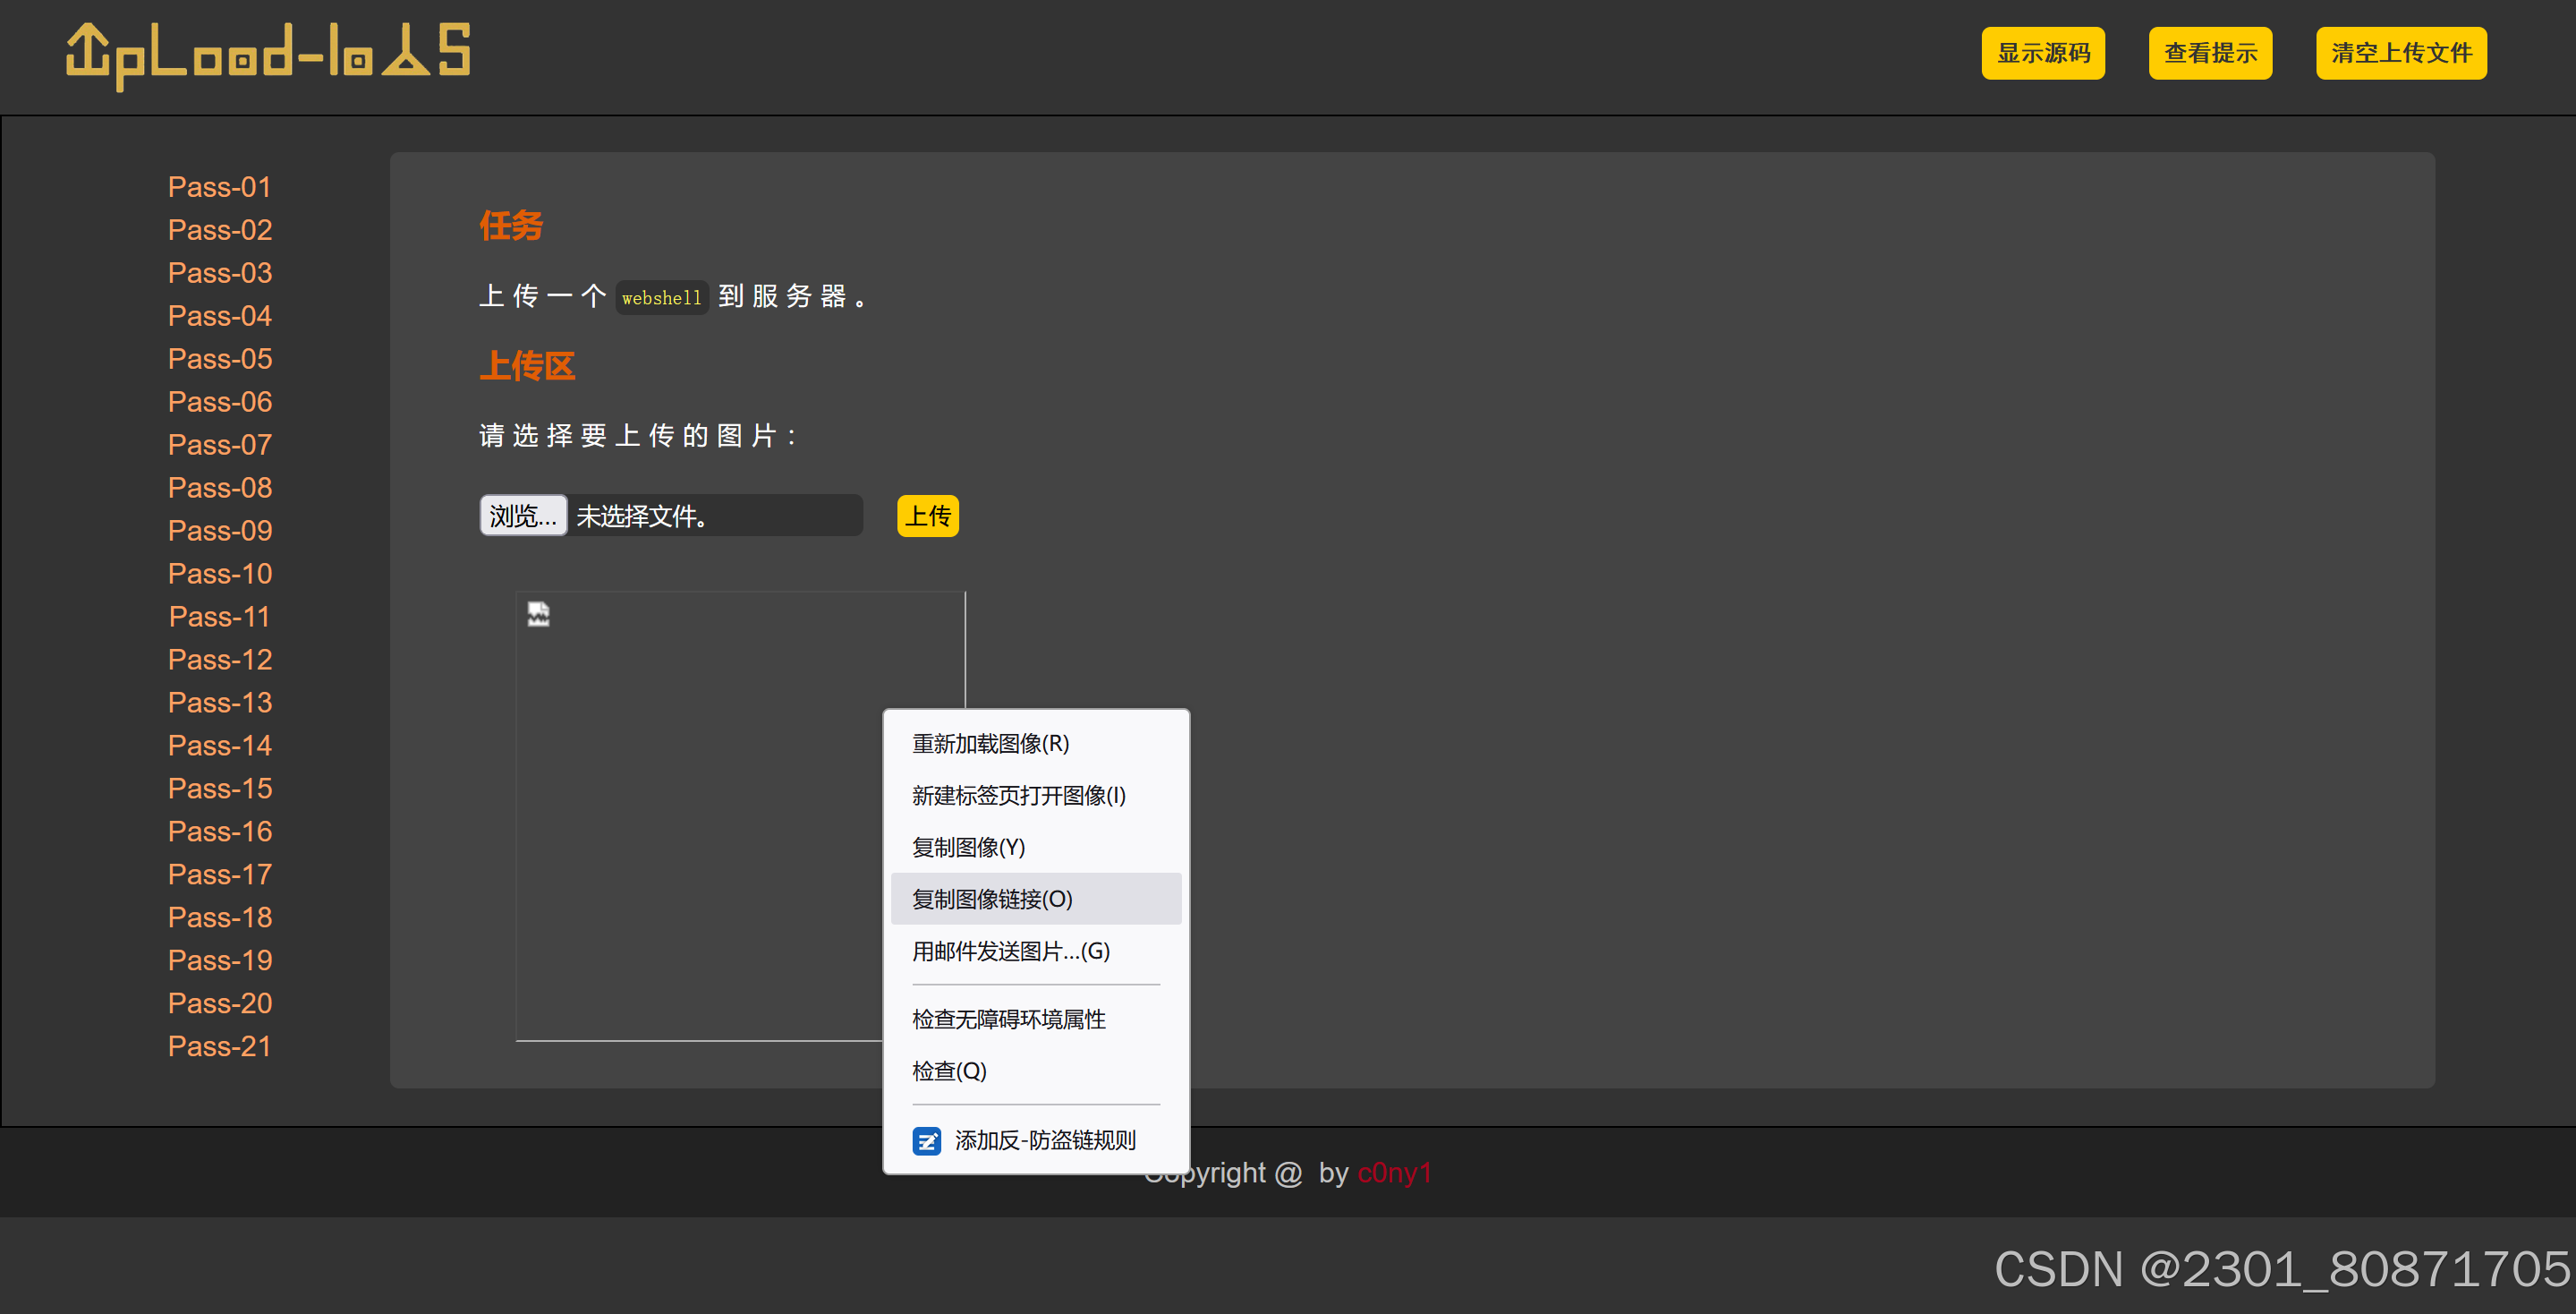Click 清空上传文件 button
This screenshot has height=1314, width=2576.
[2400, 53]
